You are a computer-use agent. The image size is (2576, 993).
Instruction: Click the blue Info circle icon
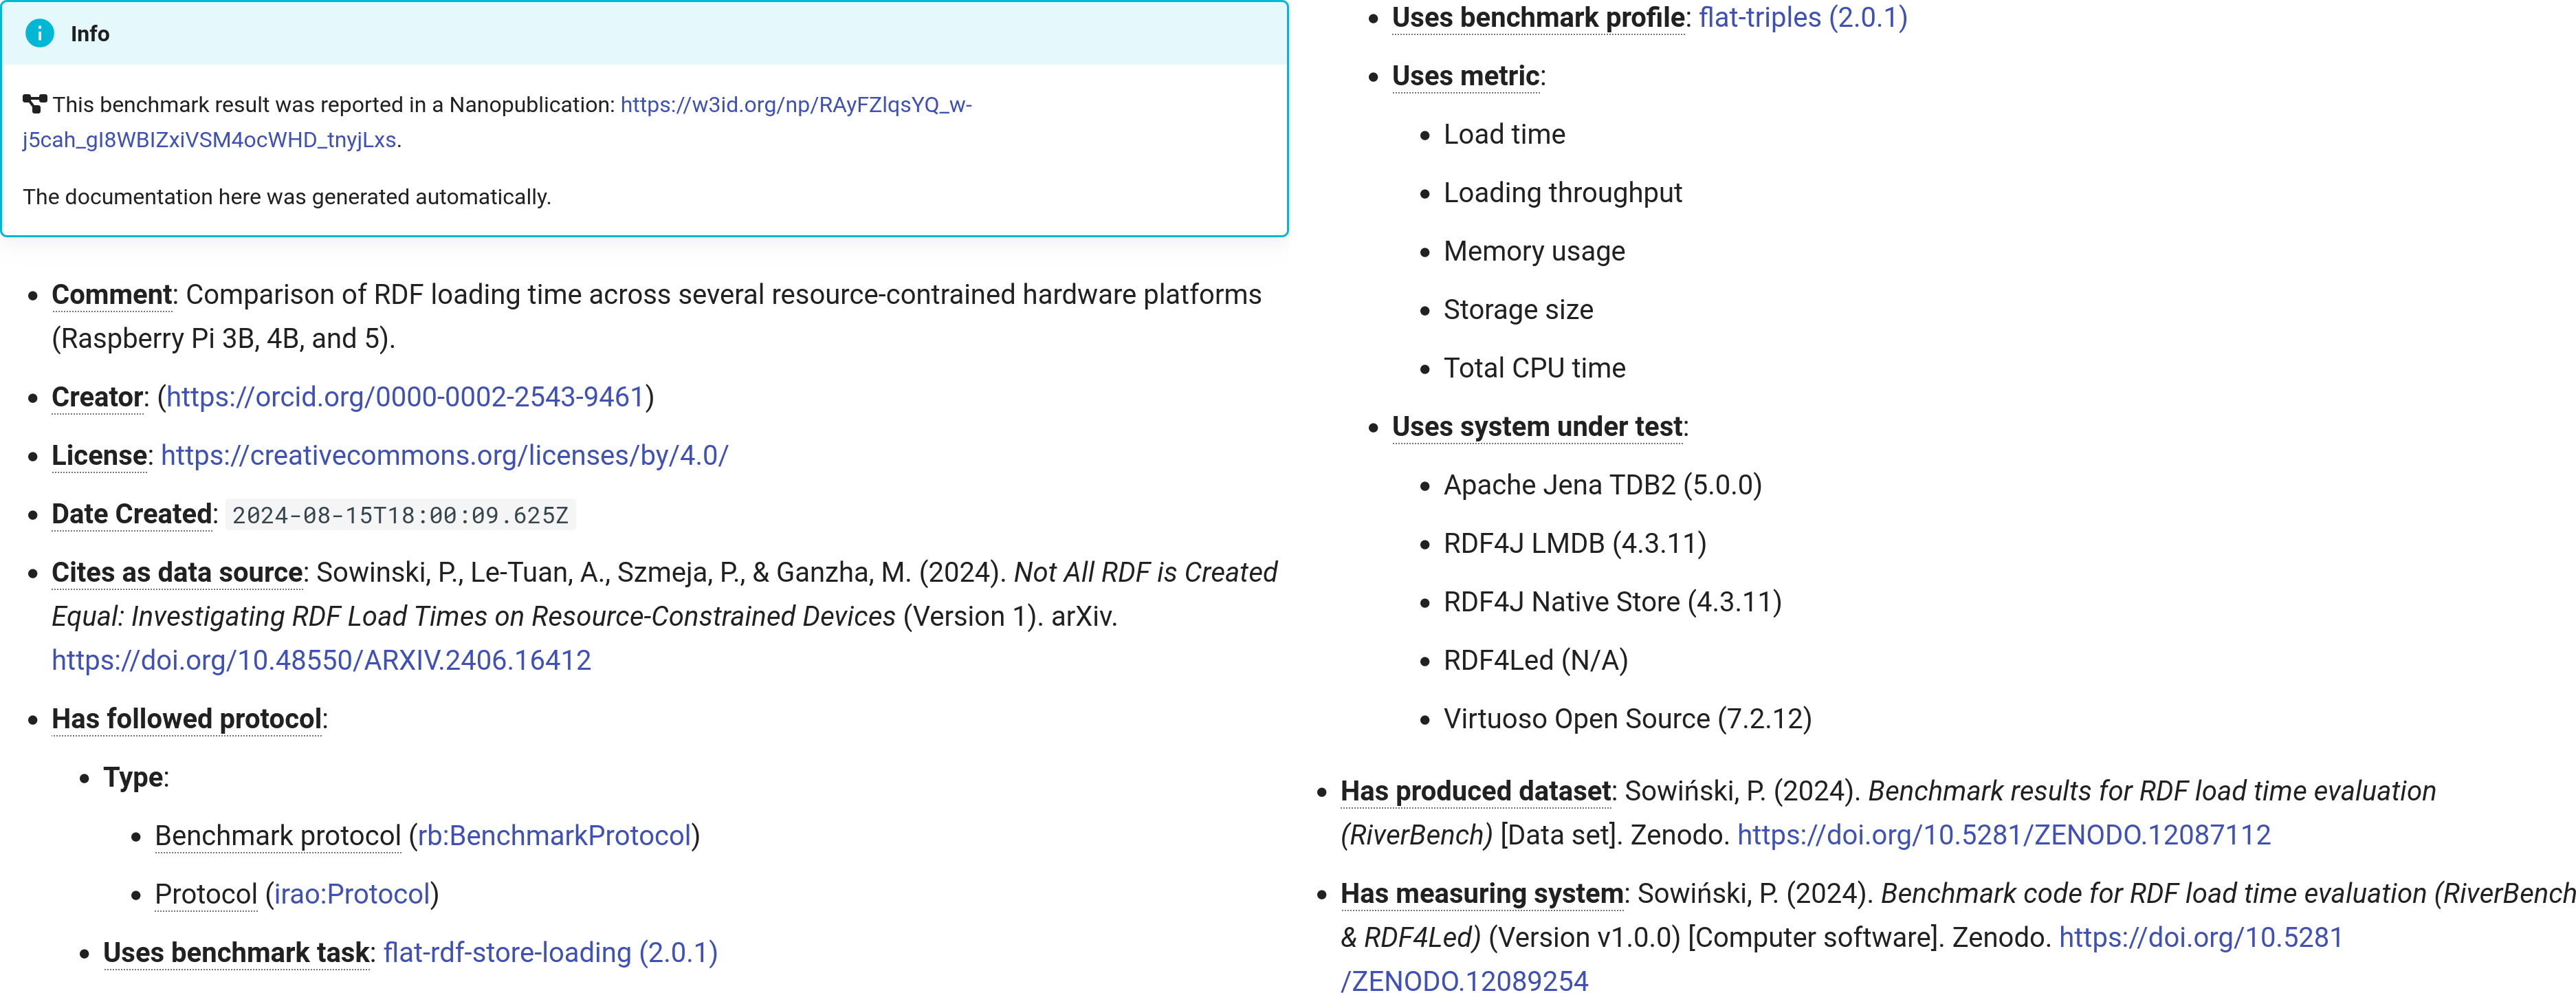pyautogui.click(x=39, y=33)
